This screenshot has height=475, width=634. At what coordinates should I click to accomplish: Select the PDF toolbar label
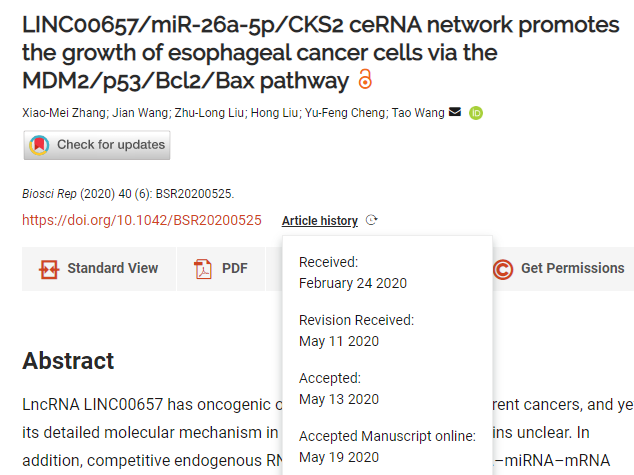click(235, 268)
